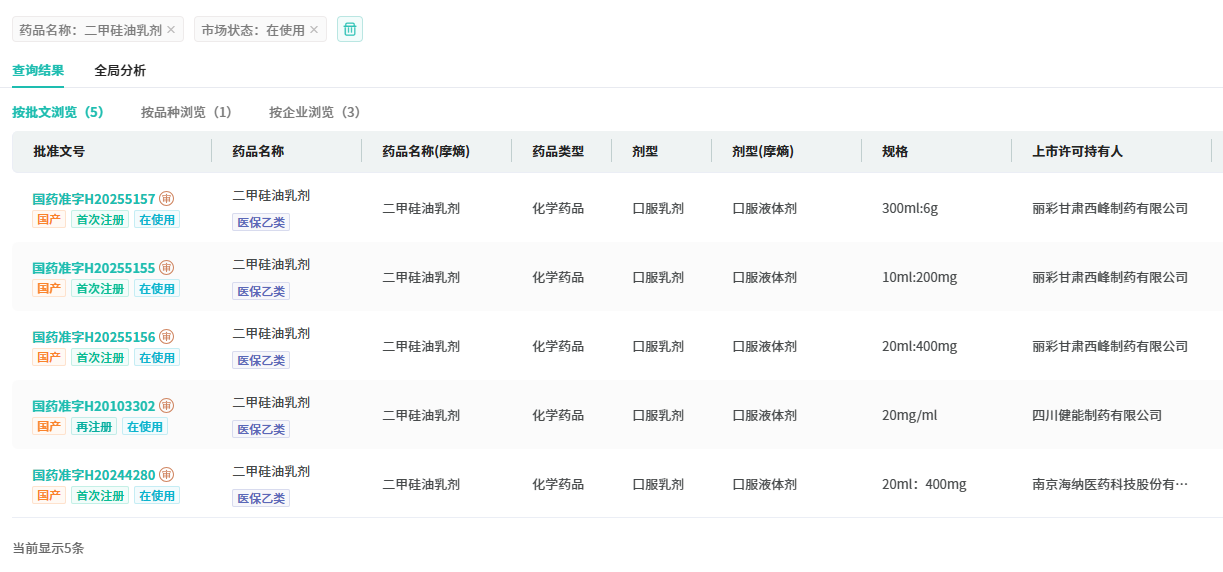Click the 批准文号 column header
Viewport: 1223px width, 572px height.
pyautogui.click(x=59, y=152)
